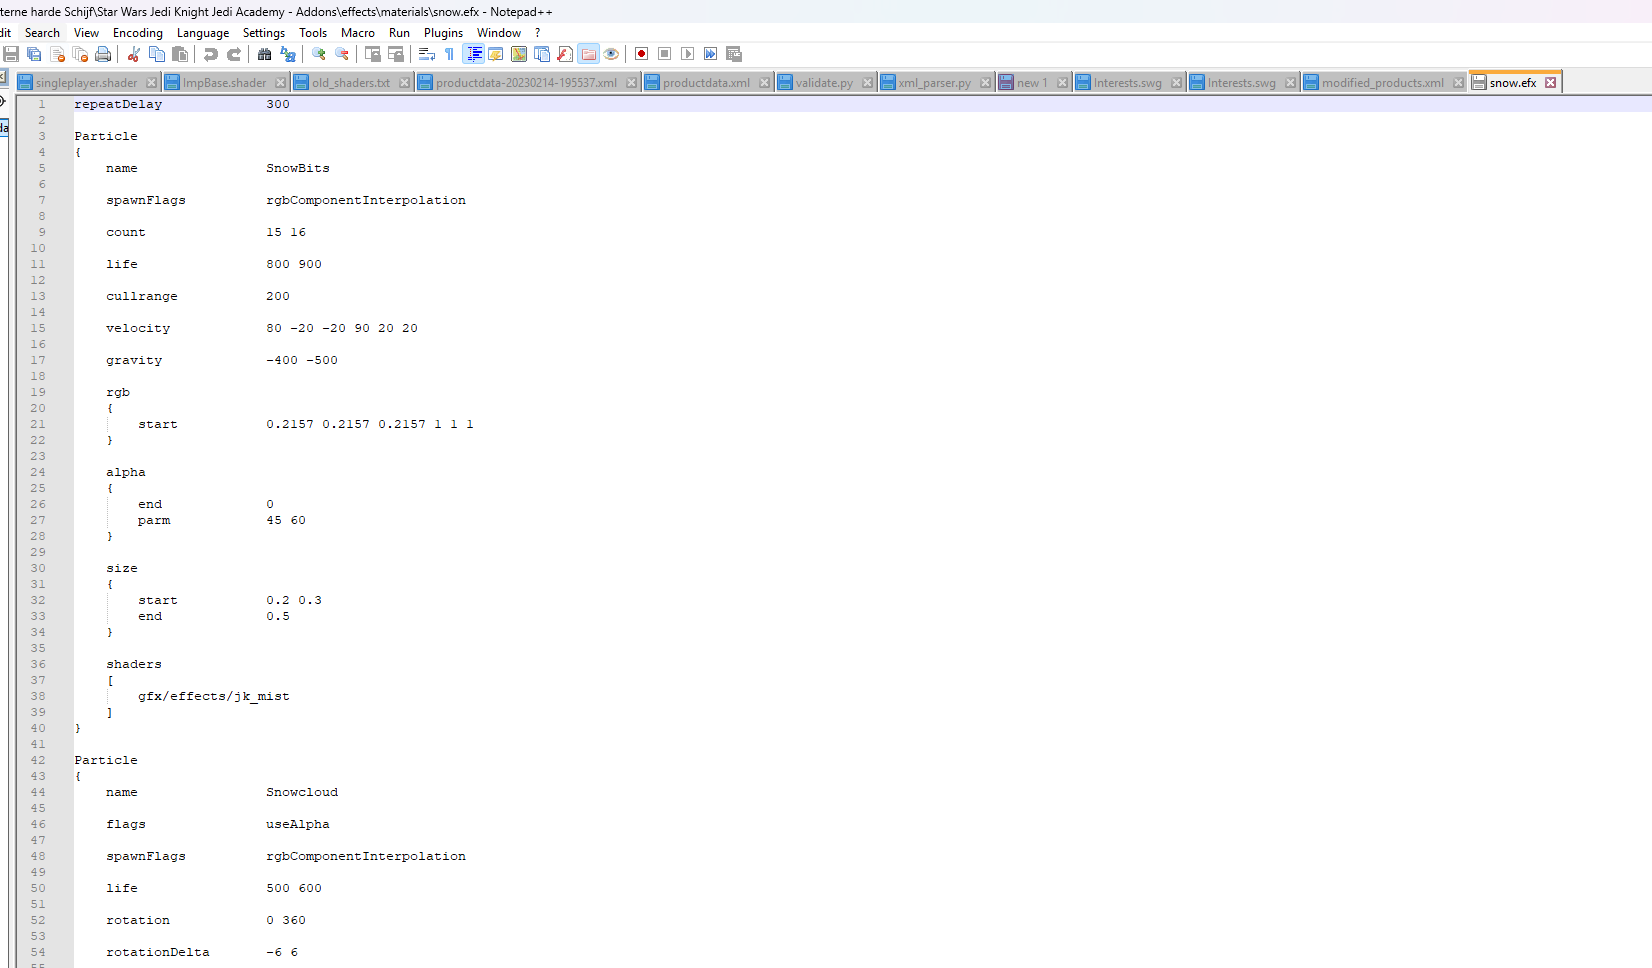The image size is (1652, 968).
Task: Toggle the indent guide button
Action: pyautogui.click(x=474, y=54)
